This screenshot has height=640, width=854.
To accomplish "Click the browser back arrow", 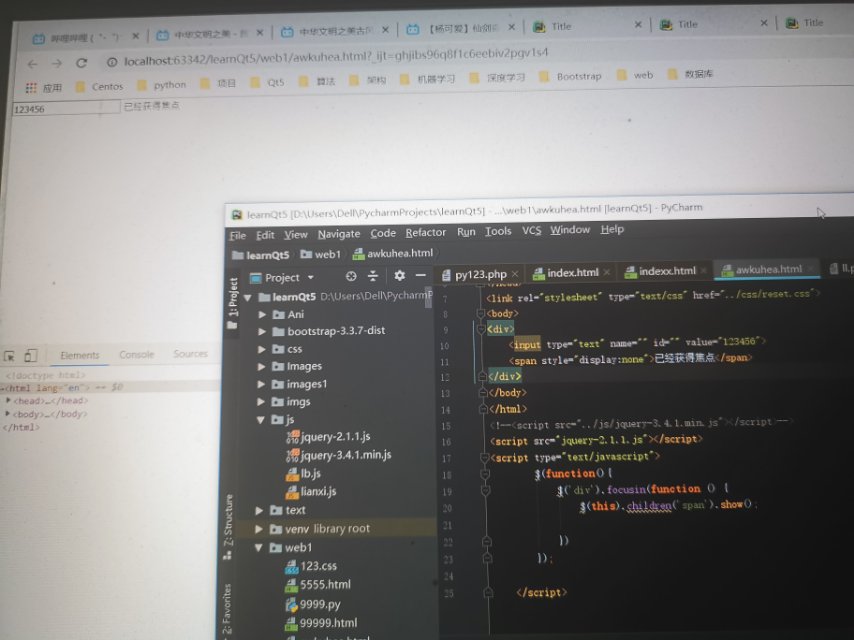I will 32,64.
